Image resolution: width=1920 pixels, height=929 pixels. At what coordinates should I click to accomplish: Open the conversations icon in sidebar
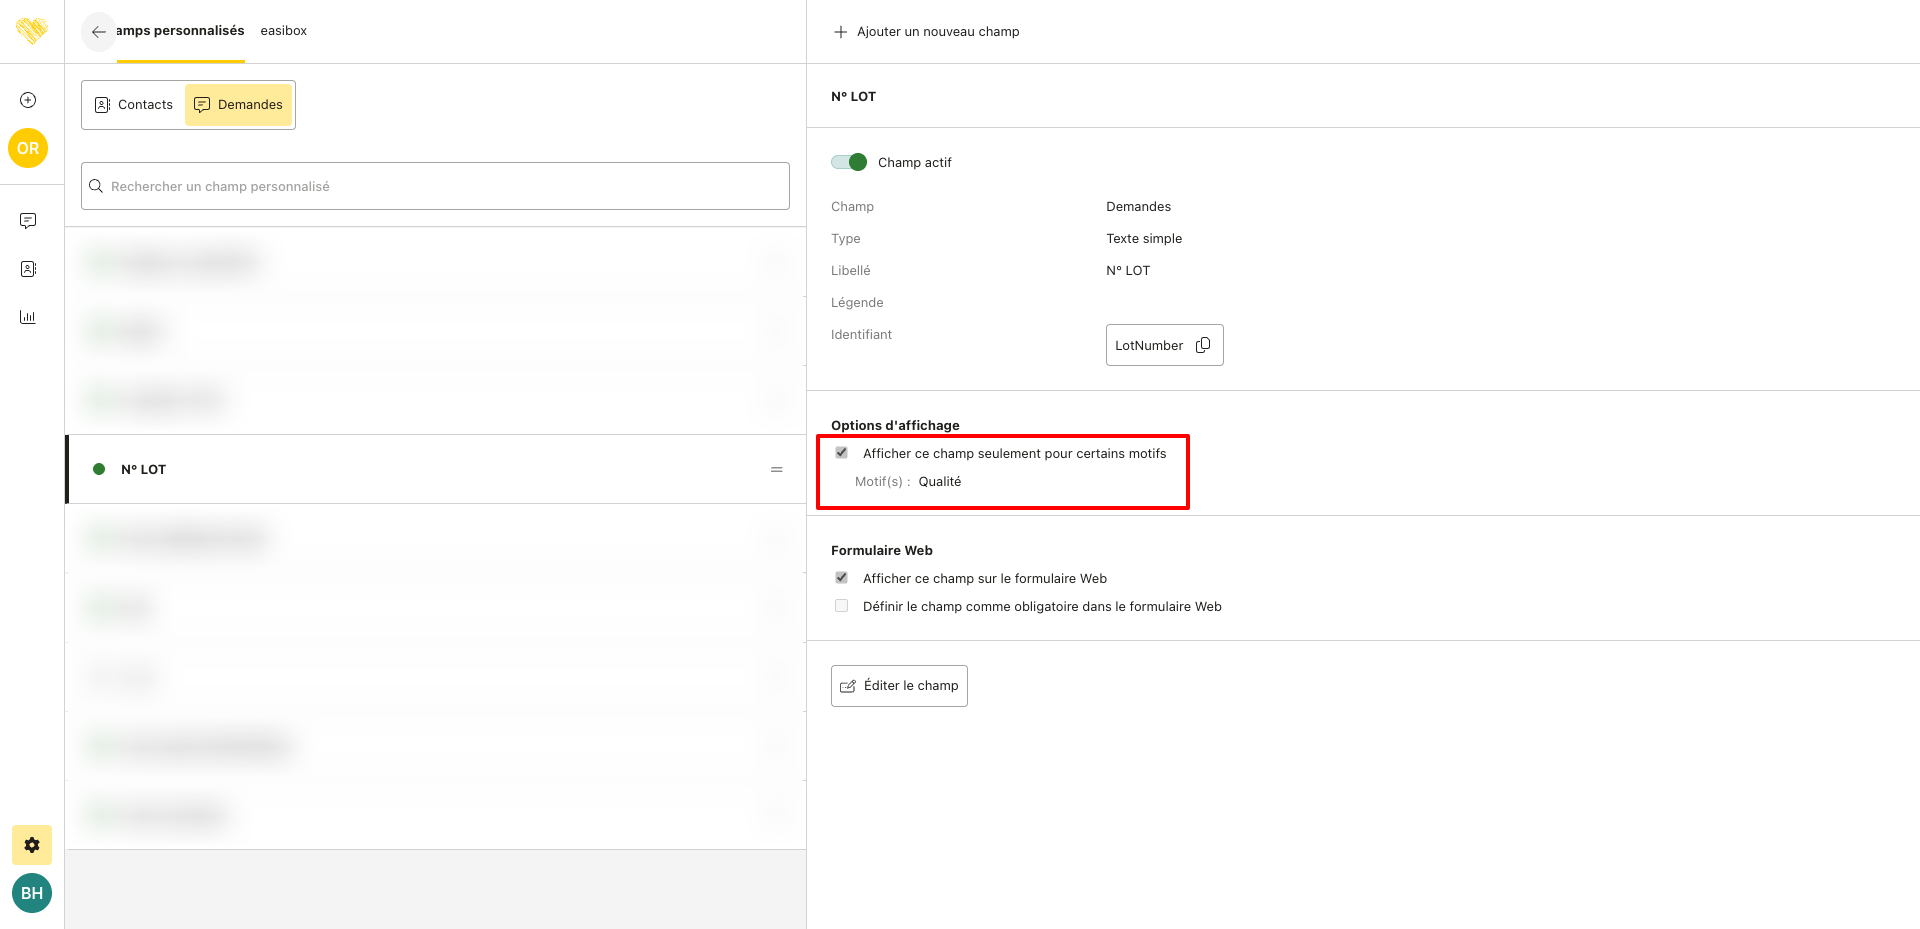pos(28,221)
